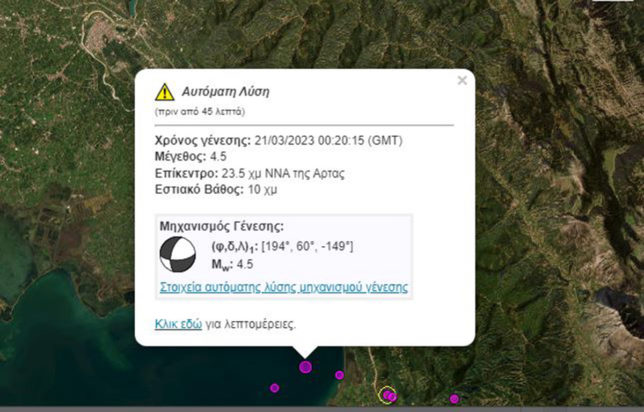Click the Αυτόματη Λύση popup title
This screenshot has height=412, width=644.
point(225,91)
